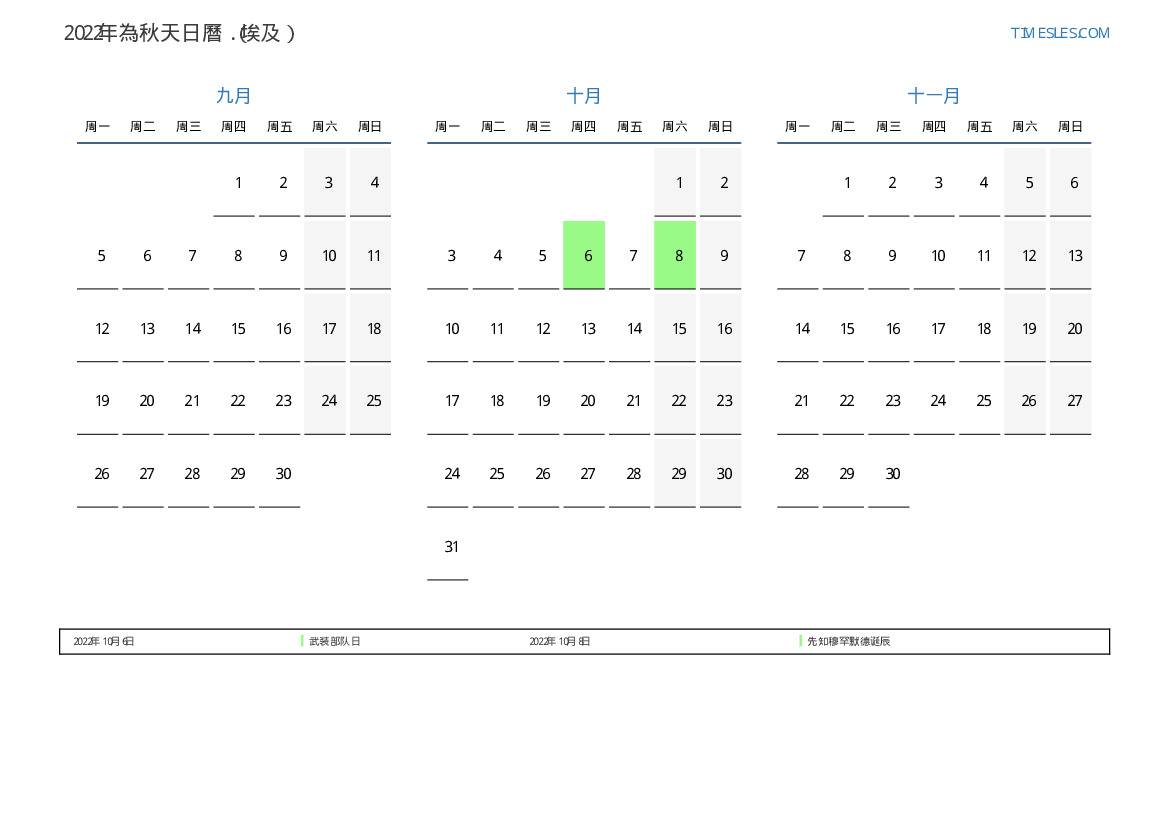
Task: Click 周日 header in November calendar
Action: pos(1070,127)
